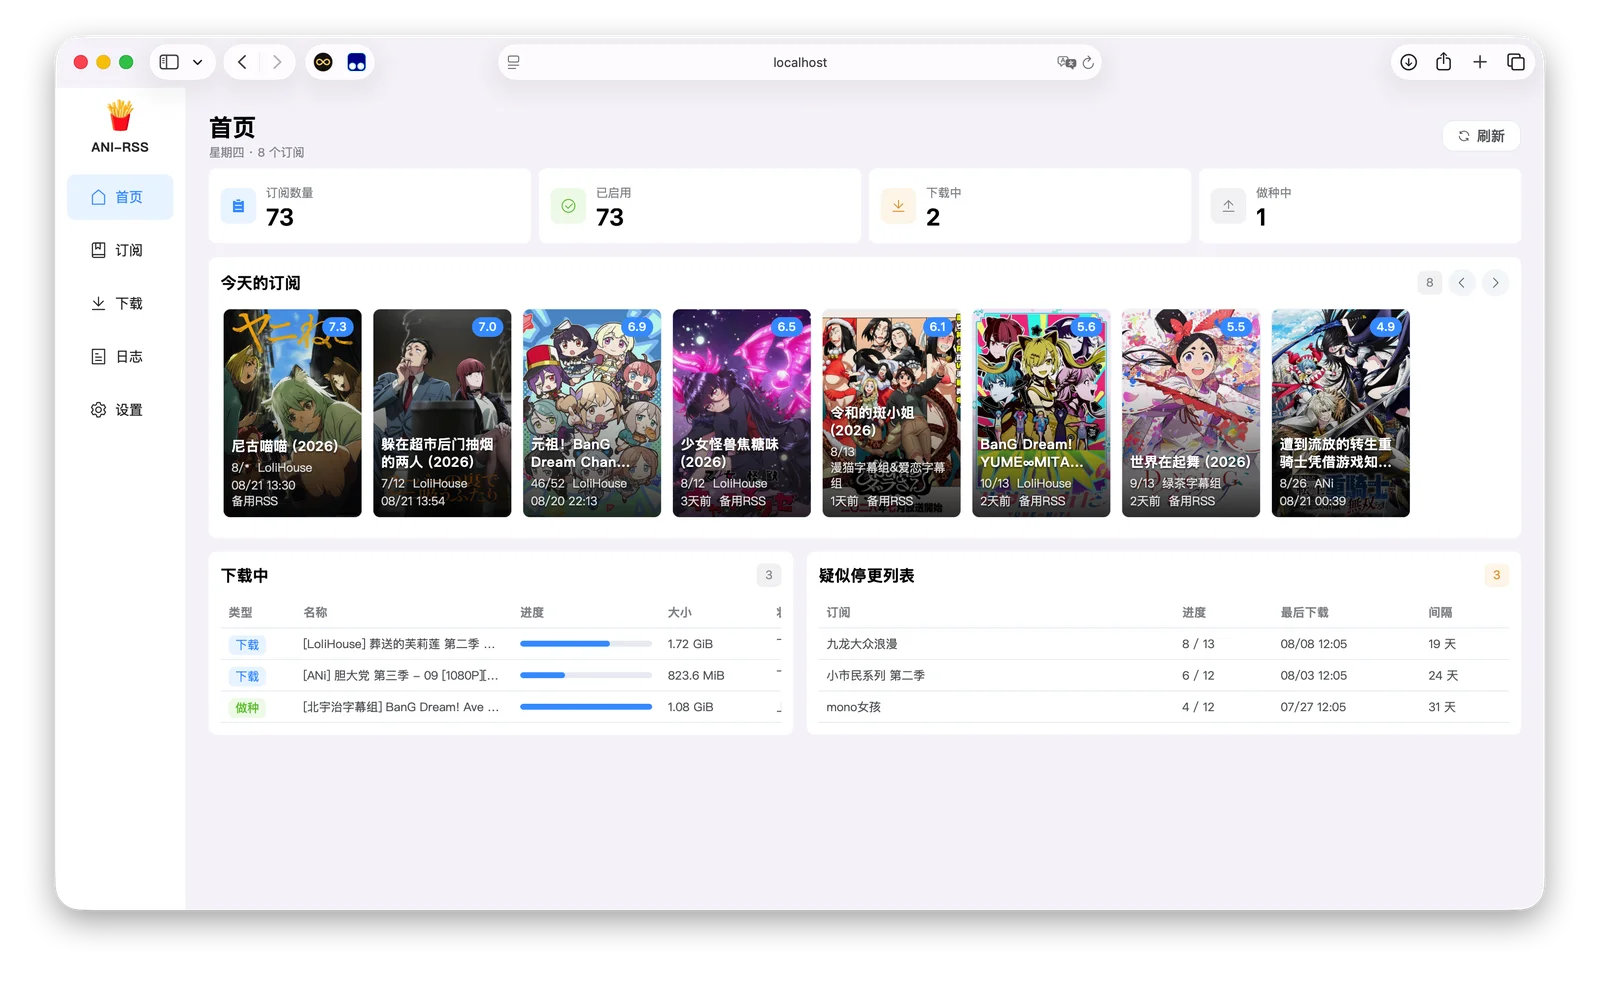The width and height of the screenshot is (1600, 984).
Task: Click the infinity extension icon in toolbar
Action: (x=323, y=62)
